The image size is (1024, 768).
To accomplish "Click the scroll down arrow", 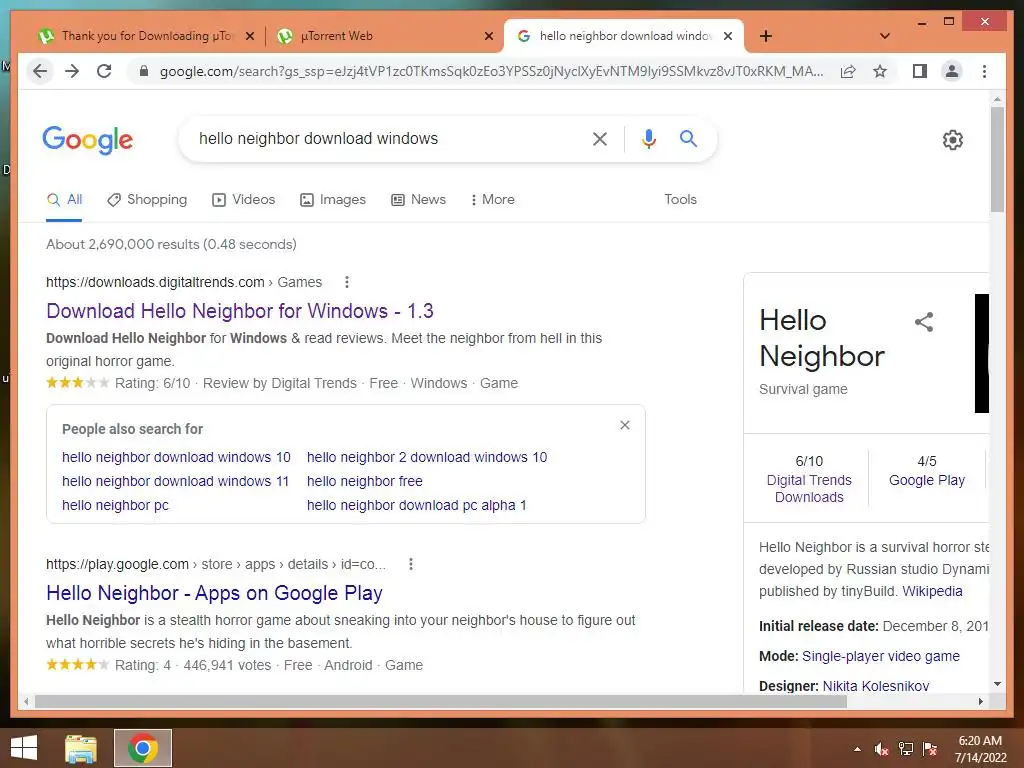I will [997, 684].
